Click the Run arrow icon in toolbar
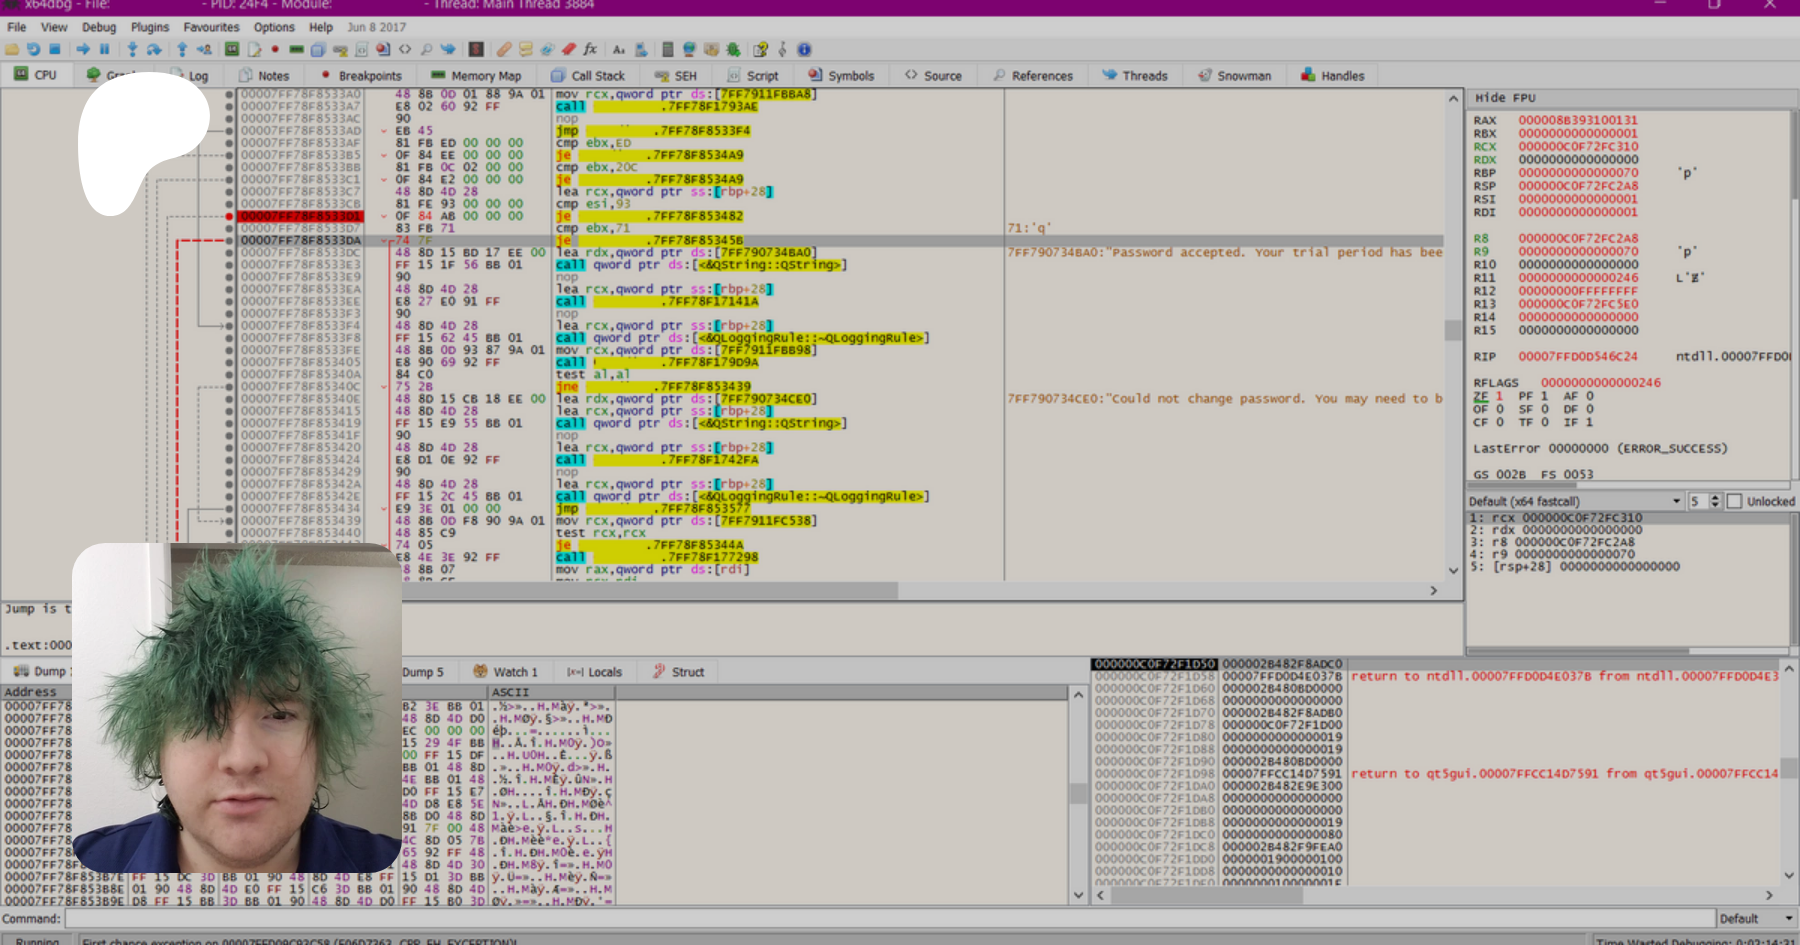The image size is (1800, 945). [x=83, y=49]
